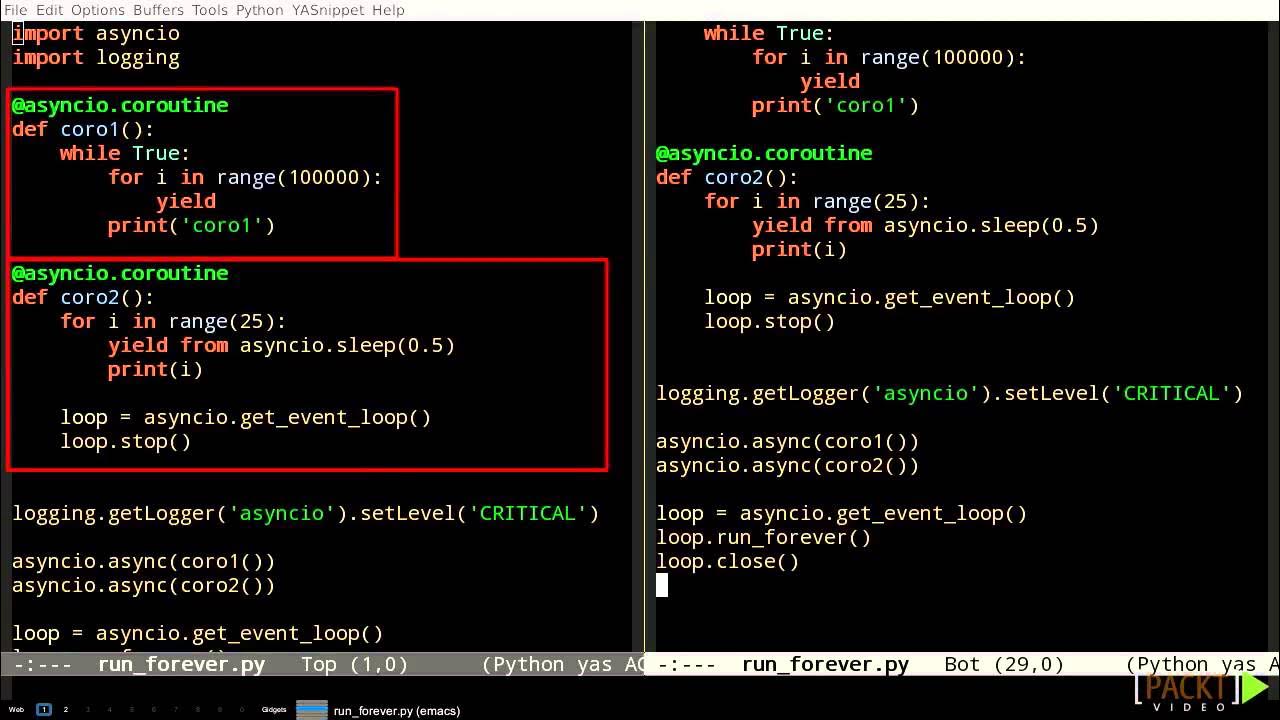The height and width of the screenshot is (720, 1280).
Task: Click 'asyncio.async(coro1())' in right pane
Action: click(x=787, y=441)
